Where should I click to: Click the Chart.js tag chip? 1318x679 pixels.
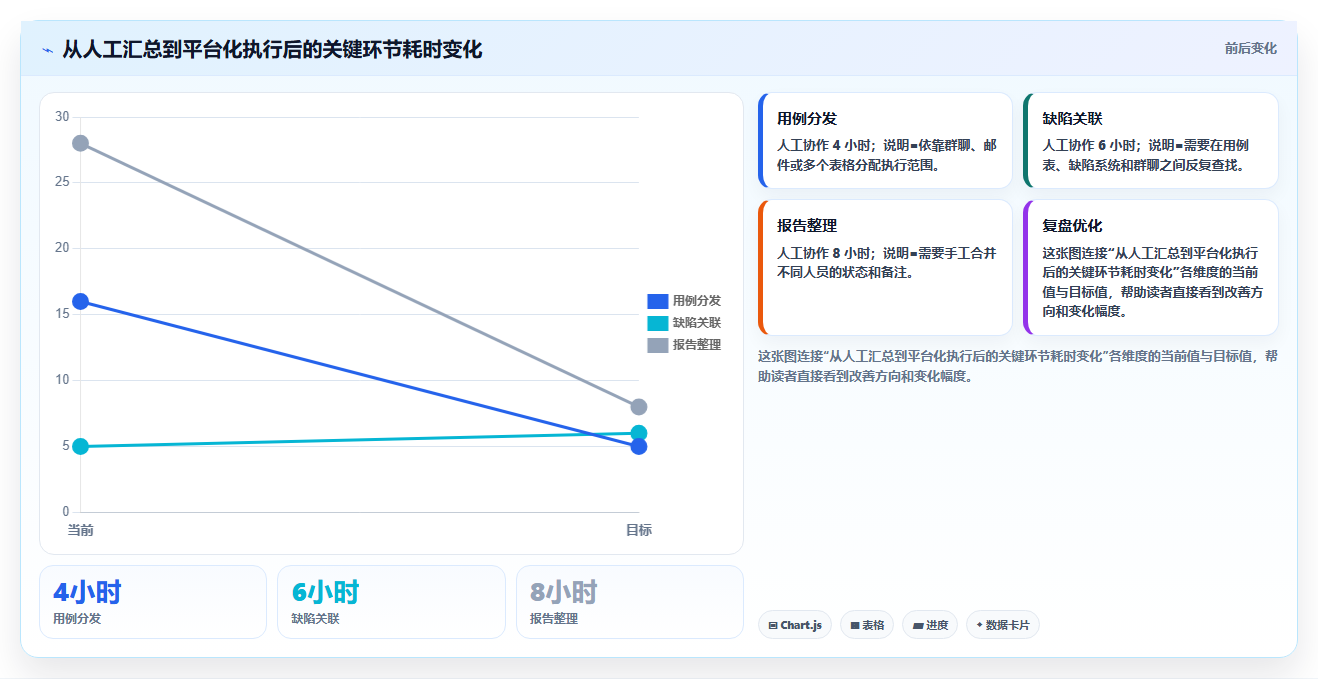[795, 625]
